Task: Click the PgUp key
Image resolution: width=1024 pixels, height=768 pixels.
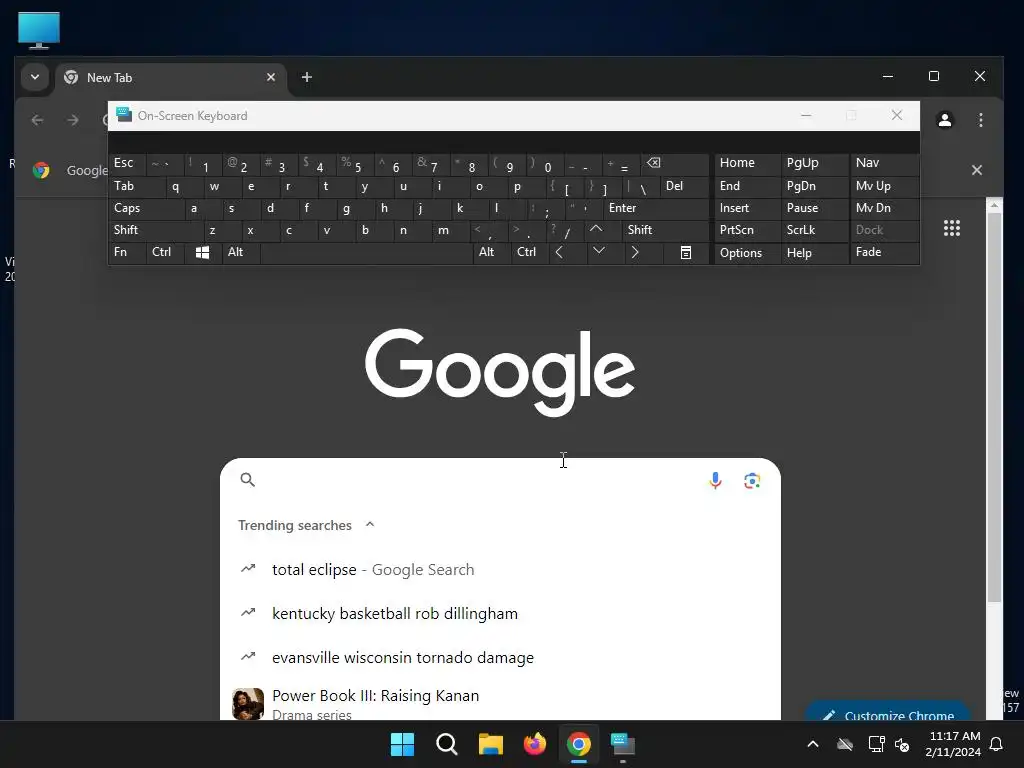Action: pos(815,163)
